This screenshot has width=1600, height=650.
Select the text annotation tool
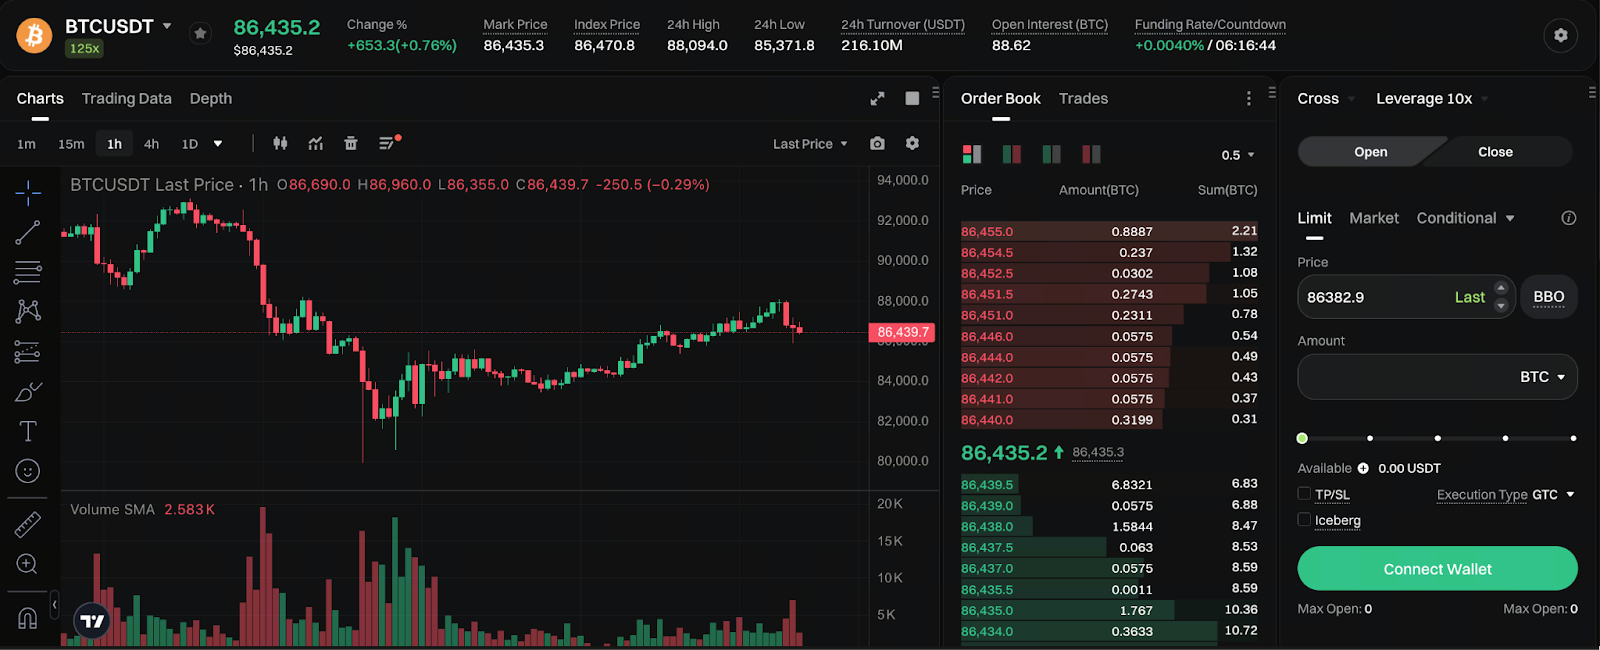(x=28, y=431)
